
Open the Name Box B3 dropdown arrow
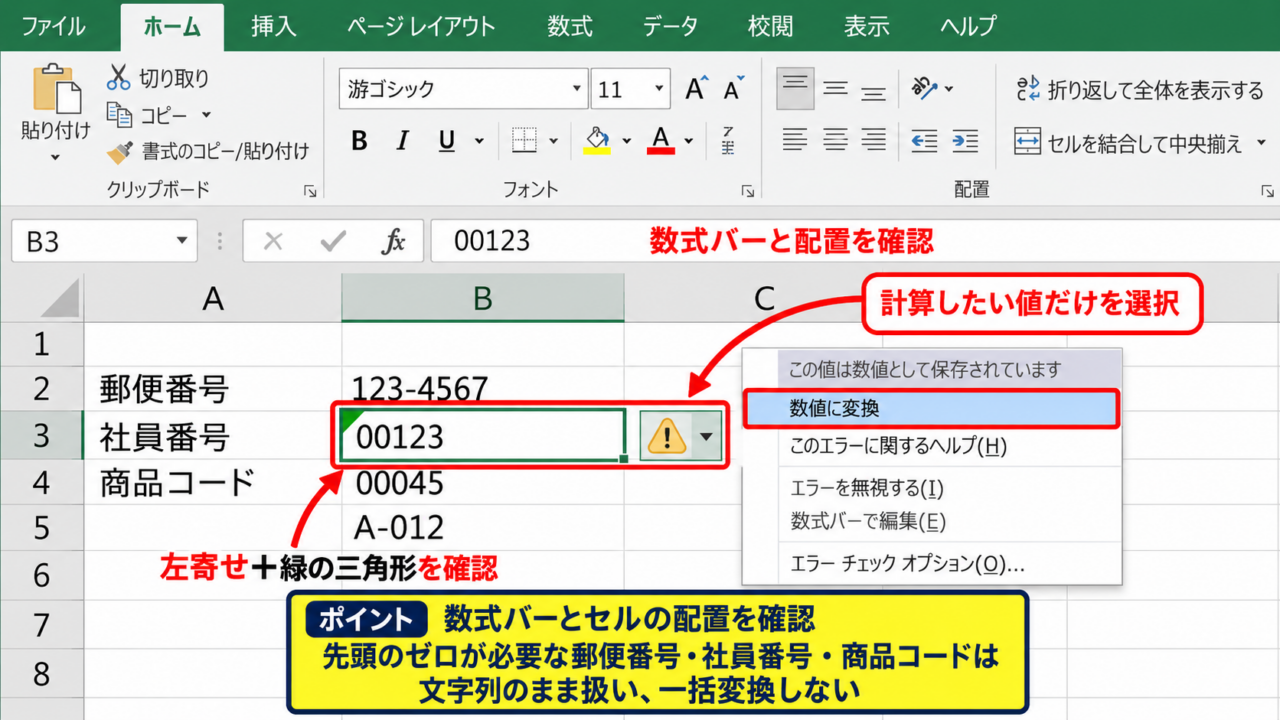click(x=181, y=241)
